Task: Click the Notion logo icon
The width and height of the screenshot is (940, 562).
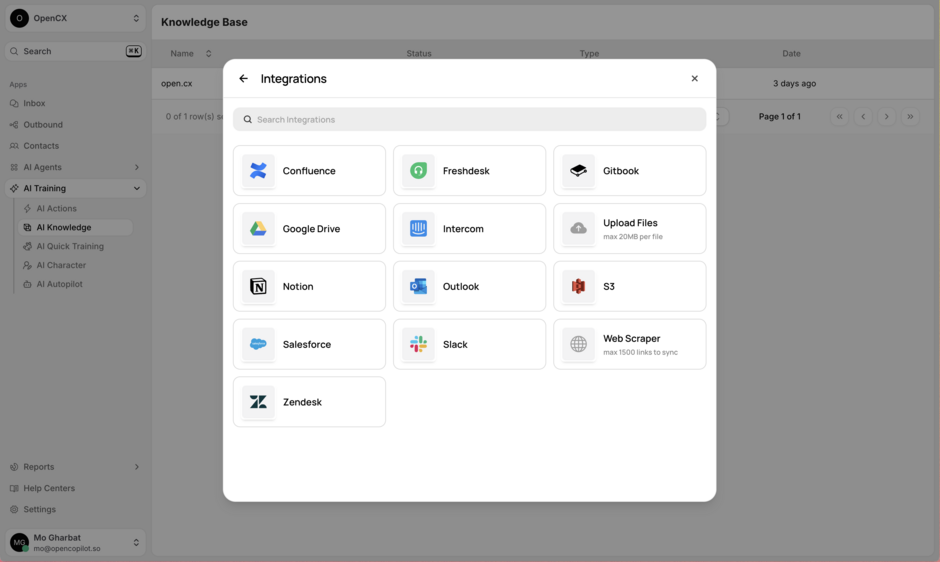Action: pyautogui.click(x=258, y=287)
